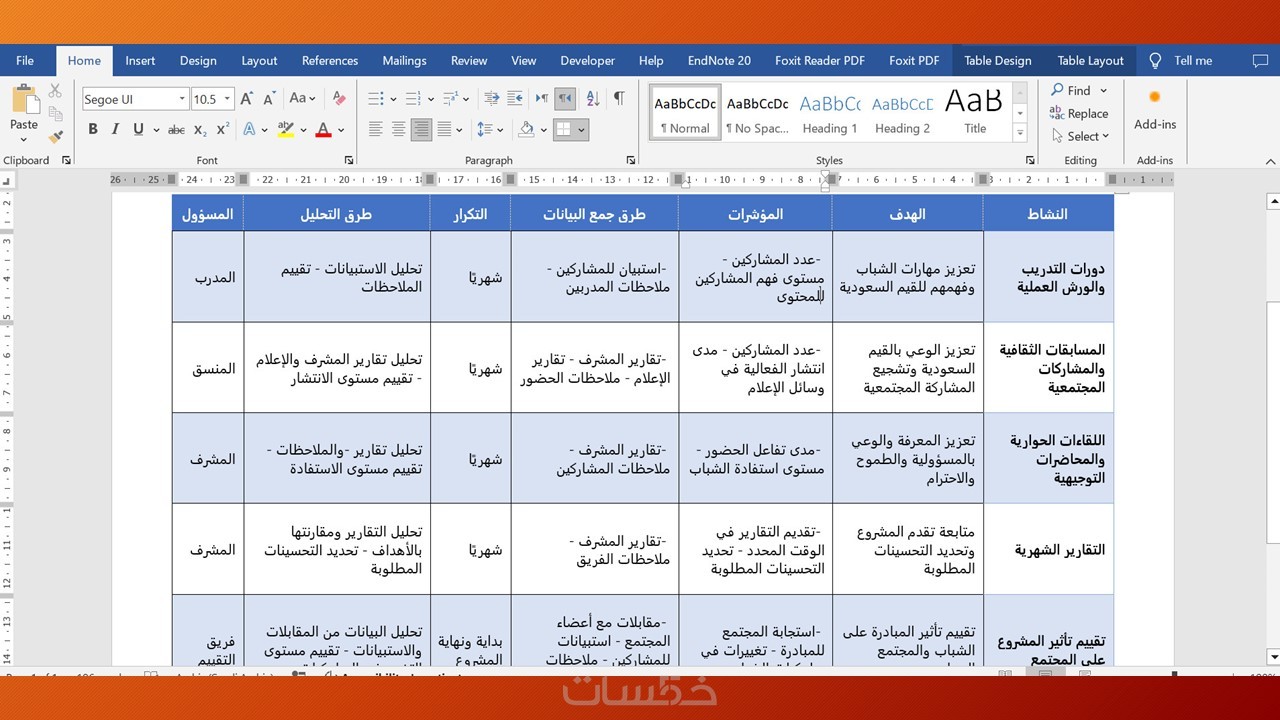Apply Title style

click(975, 112)
